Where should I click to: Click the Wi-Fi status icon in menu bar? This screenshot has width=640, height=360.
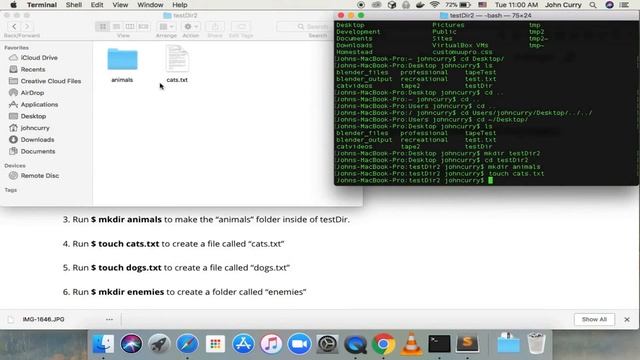[x=435, y=5]
